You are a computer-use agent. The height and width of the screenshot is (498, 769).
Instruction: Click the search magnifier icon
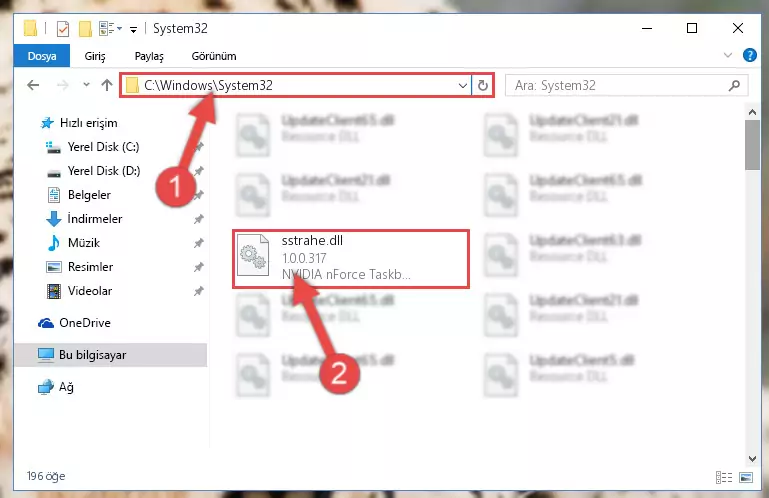(x=734, y=86)
